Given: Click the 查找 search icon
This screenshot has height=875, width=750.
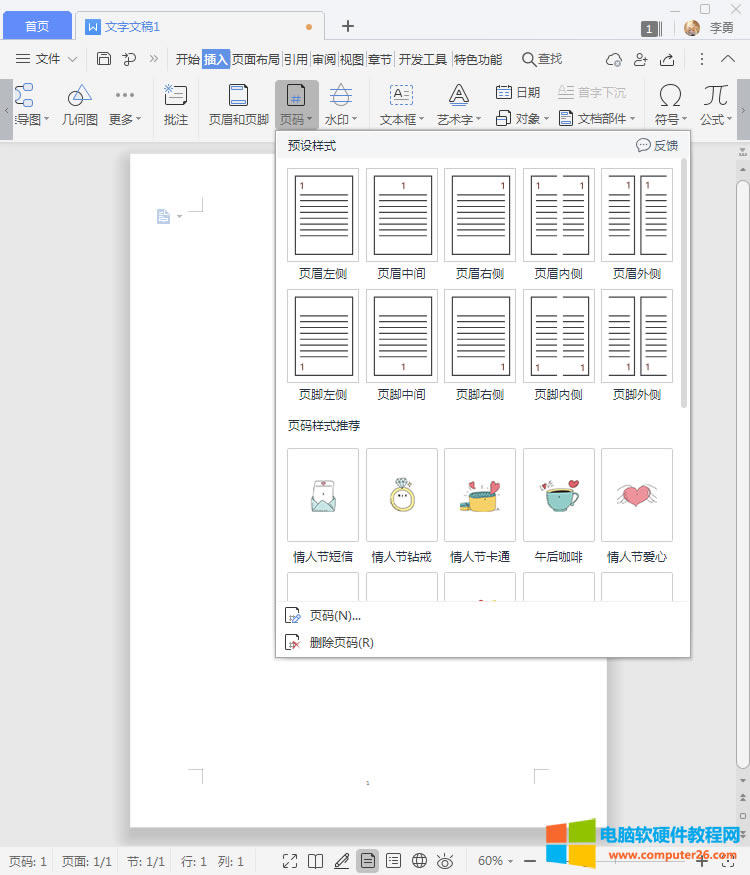Looking at the screenshot, I should coord(529,59).
